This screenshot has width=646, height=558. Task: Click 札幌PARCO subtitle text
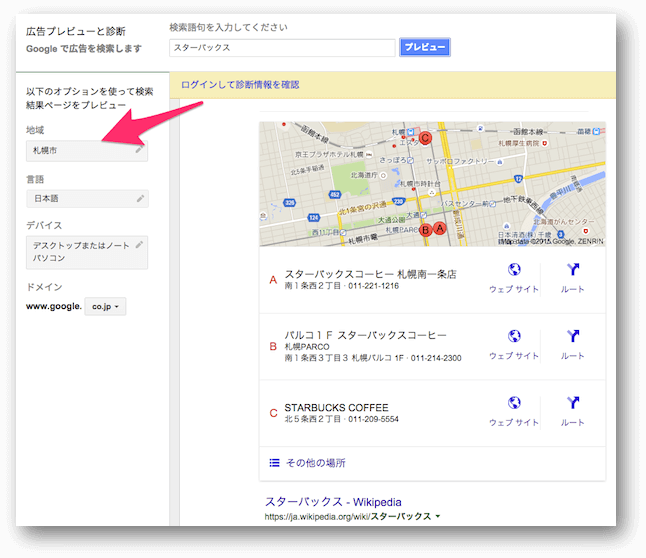click(307, 347)
